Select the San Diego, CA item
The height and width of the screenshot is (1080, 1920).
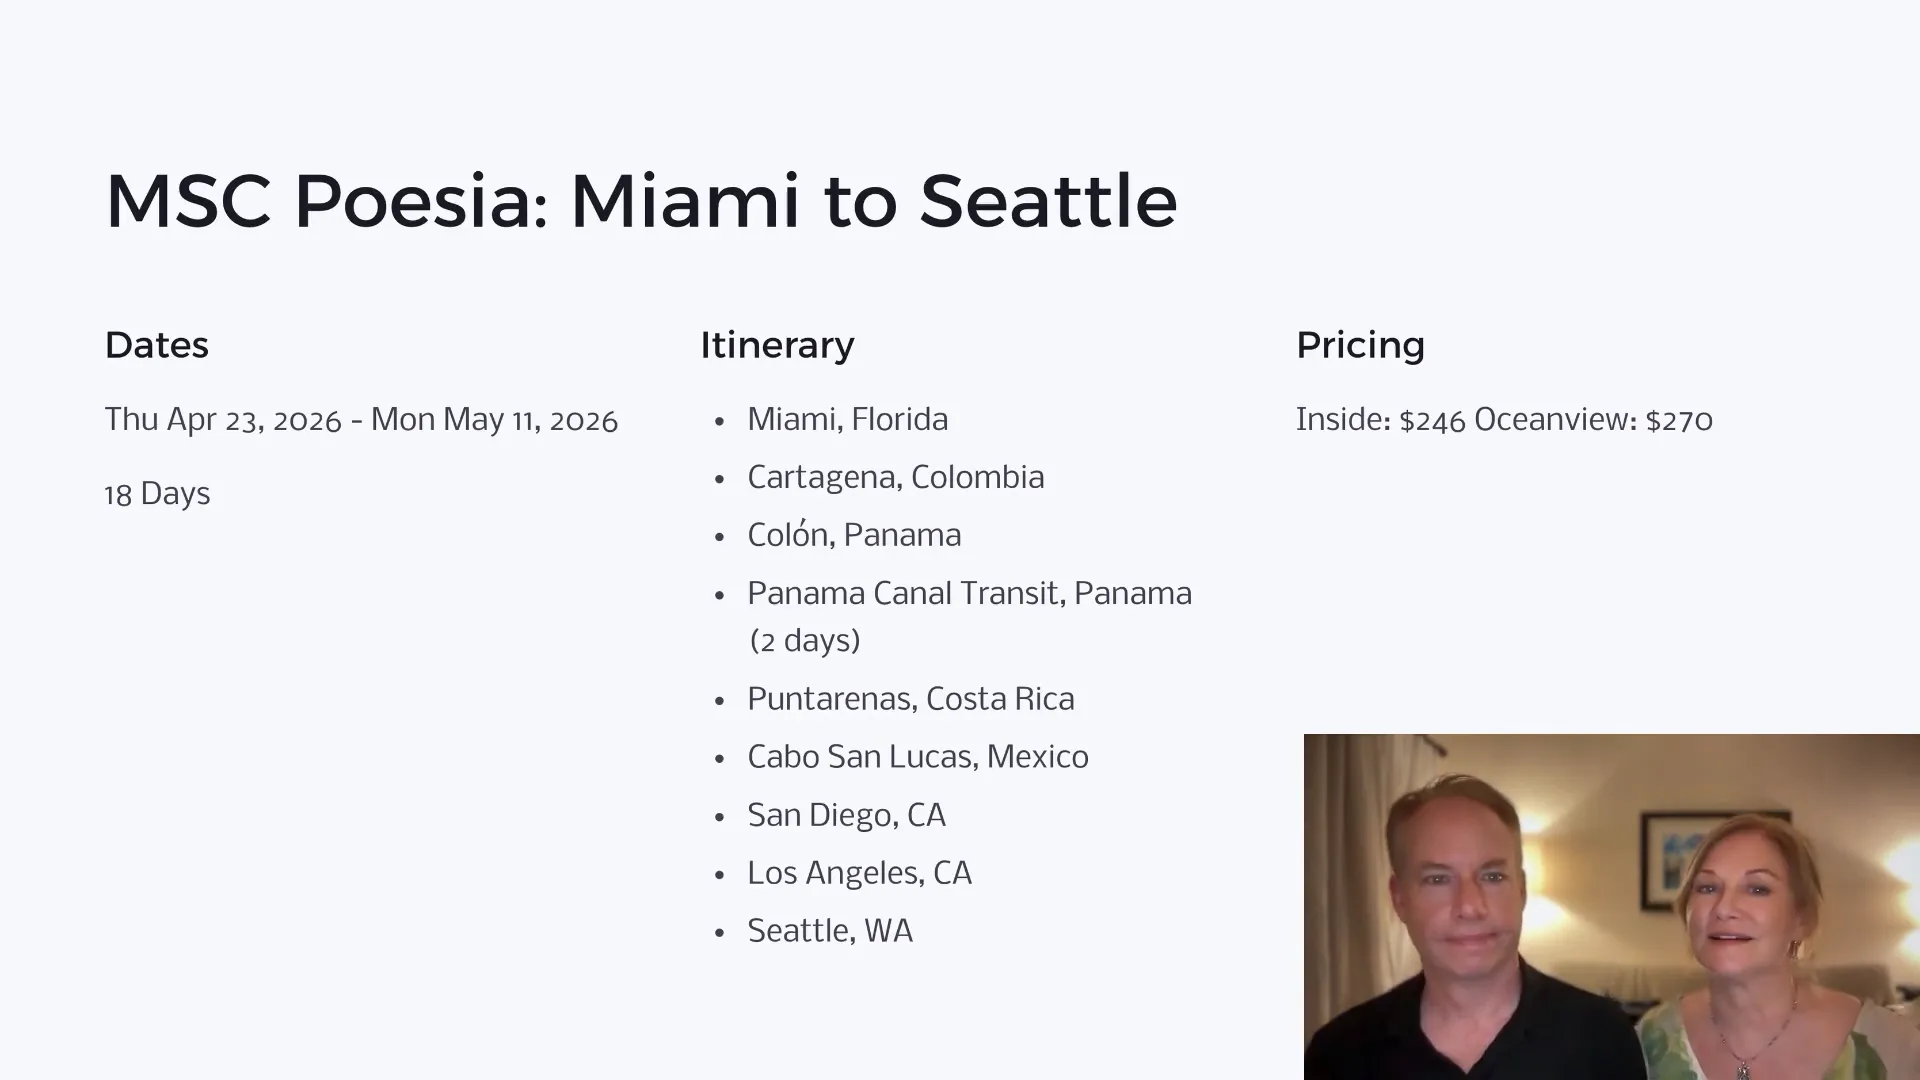coord(846,815)
